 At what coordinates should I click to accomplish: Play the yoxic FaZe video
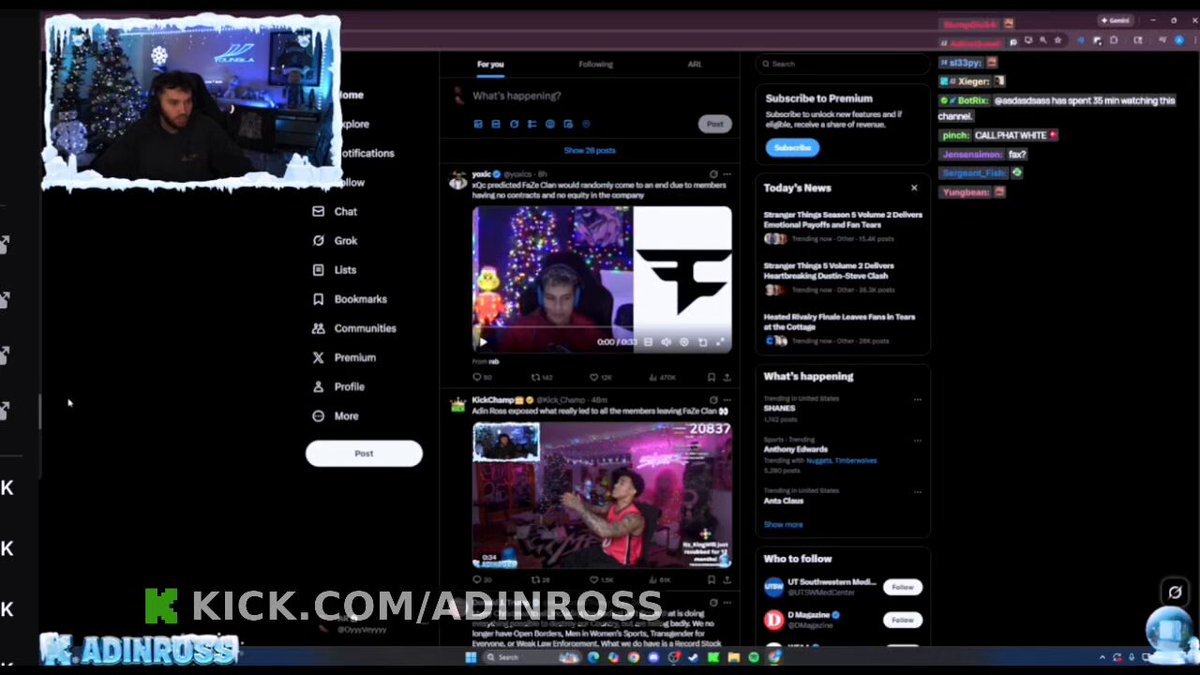pos(483,342)
